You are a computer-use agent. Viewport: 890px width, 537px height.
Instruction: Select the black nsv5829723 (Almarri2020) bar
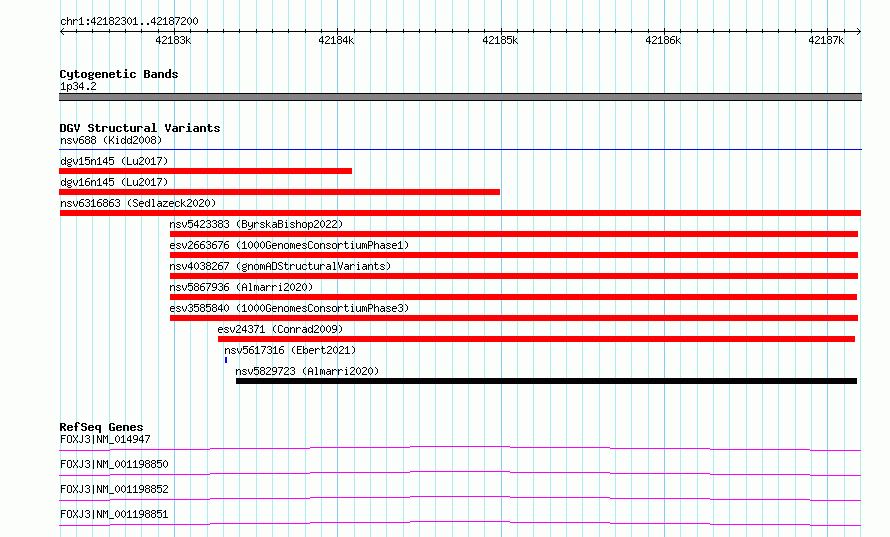[547, 381]
